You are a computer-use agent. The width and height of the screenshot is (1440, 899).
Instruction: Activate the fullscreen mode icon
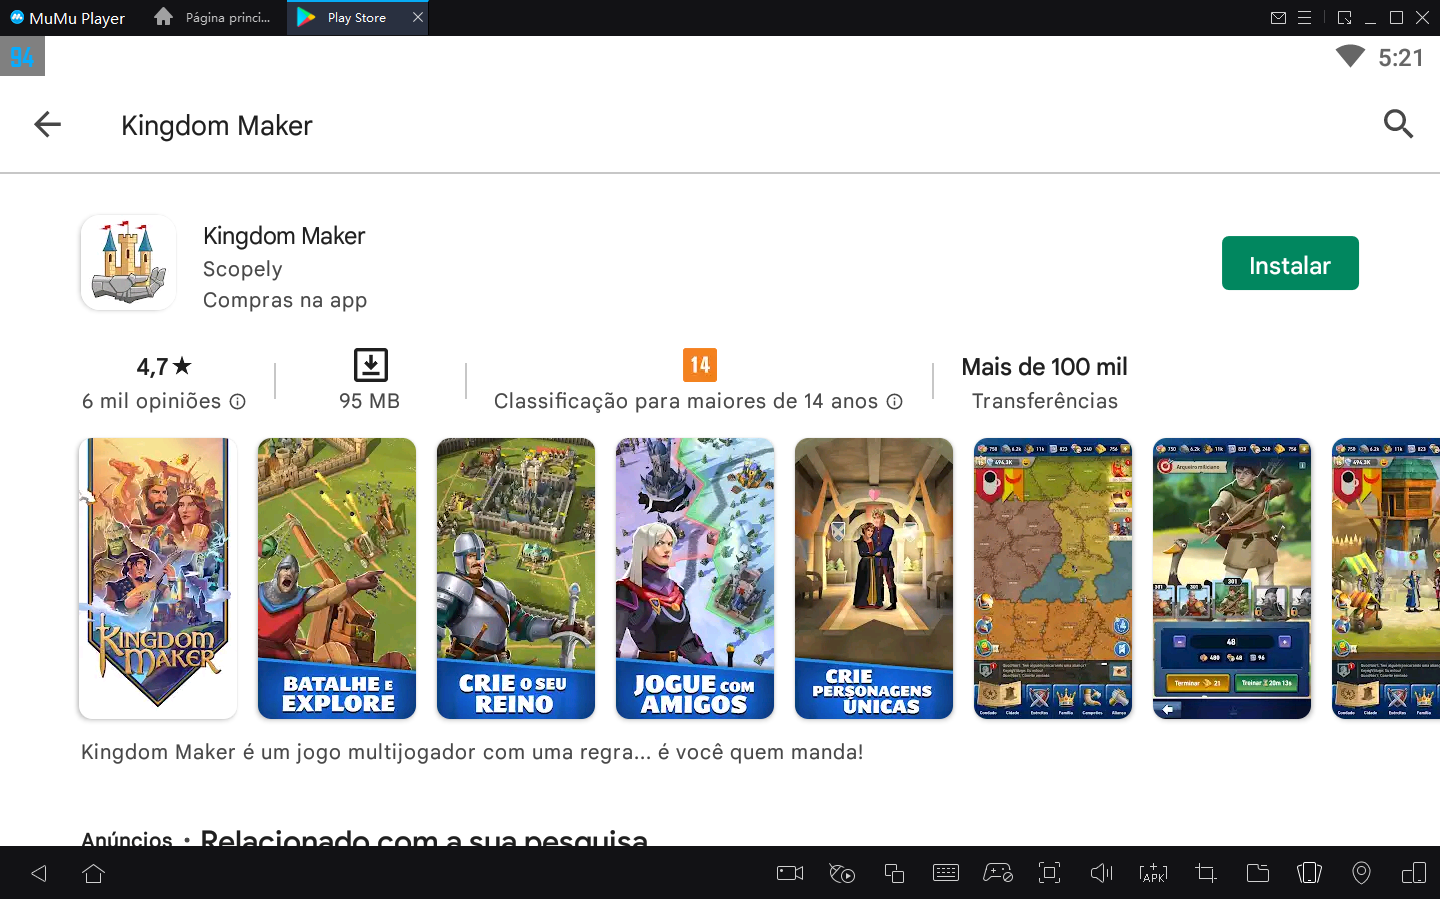click(1049, 873)
